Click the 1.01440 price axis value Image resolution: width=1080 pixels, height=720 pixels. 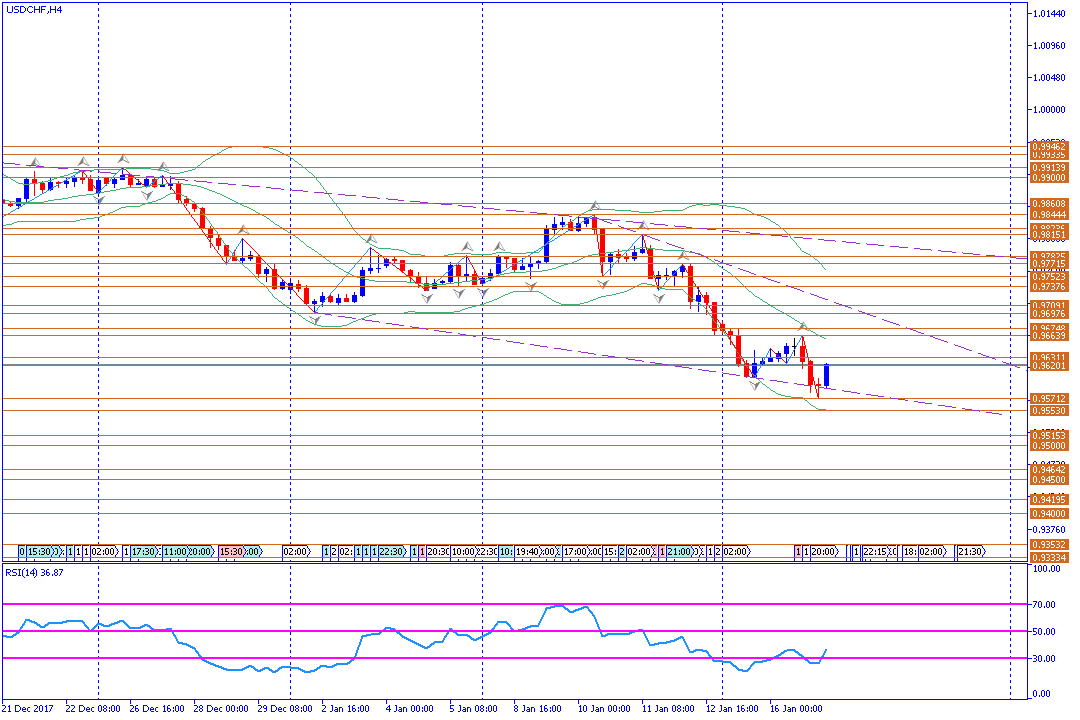point(1049,14)
